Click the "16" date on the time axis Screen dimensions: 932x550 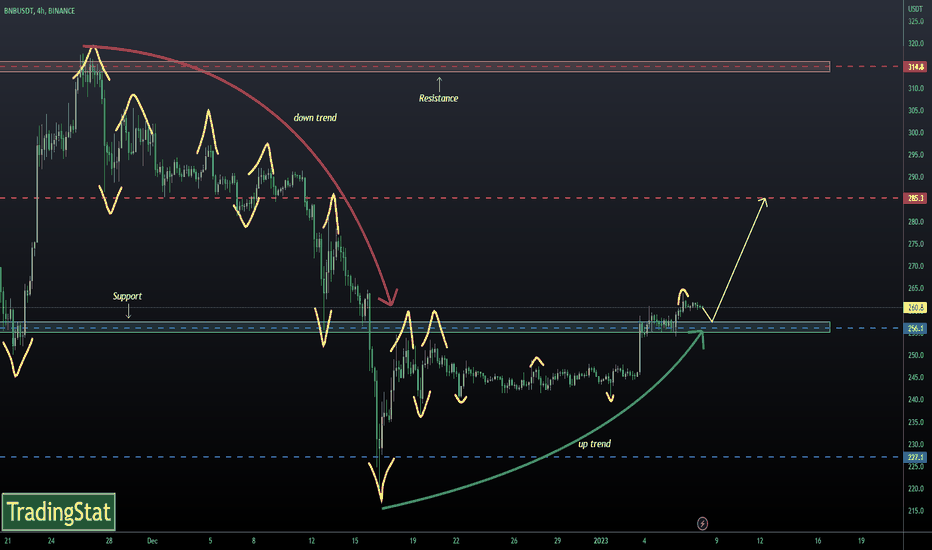tap(818, 541)
